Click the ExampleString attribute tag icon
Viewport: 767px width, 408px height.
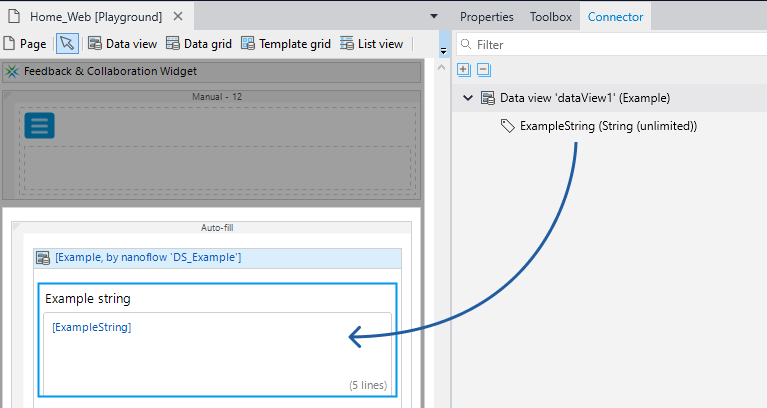pyautogui.click(x=508, y=126)
